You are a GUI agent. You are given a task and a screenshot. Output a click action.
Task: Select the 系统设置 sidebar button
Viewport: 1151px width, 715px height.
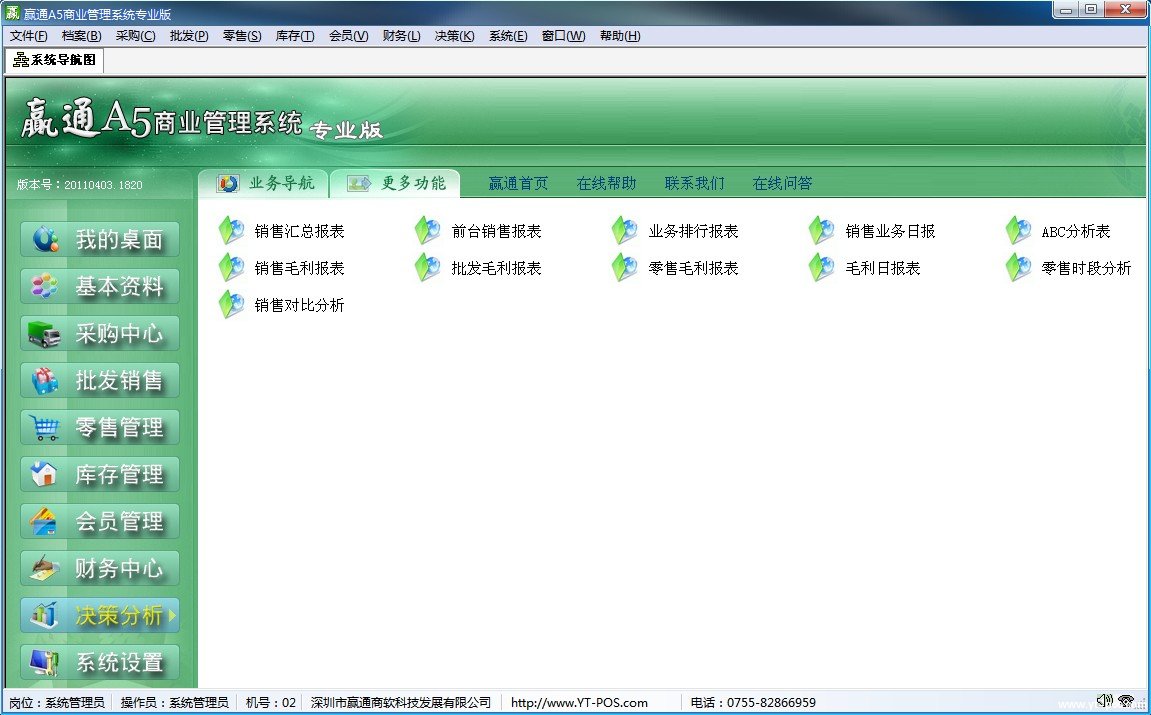pyautogui.click(x=100, y=662)
